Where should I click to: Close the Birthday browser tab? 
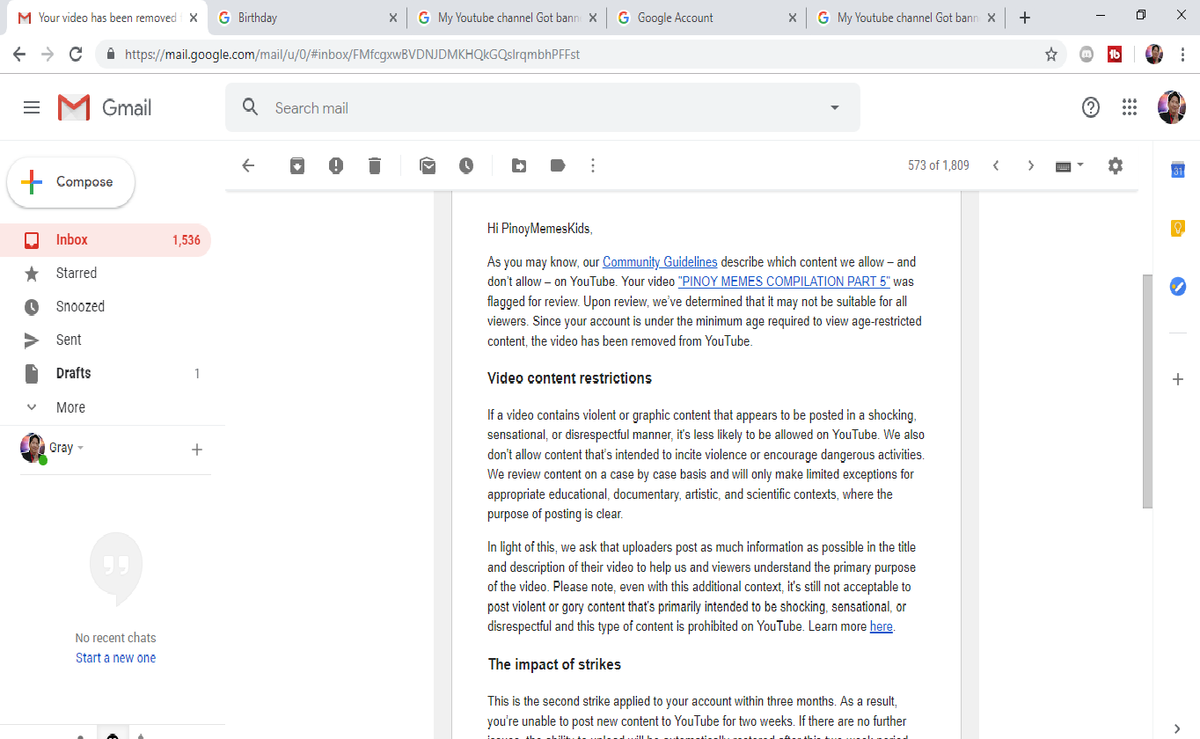[x=393, y=18]
